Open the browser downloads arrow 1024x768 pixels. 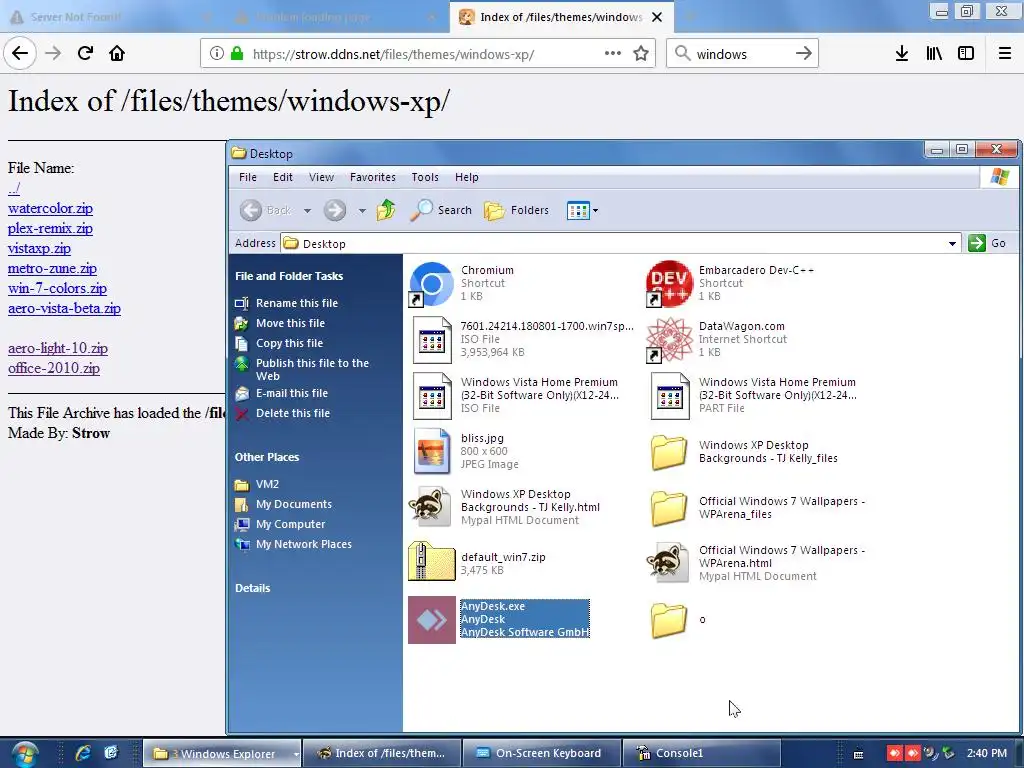click(902, 54)
